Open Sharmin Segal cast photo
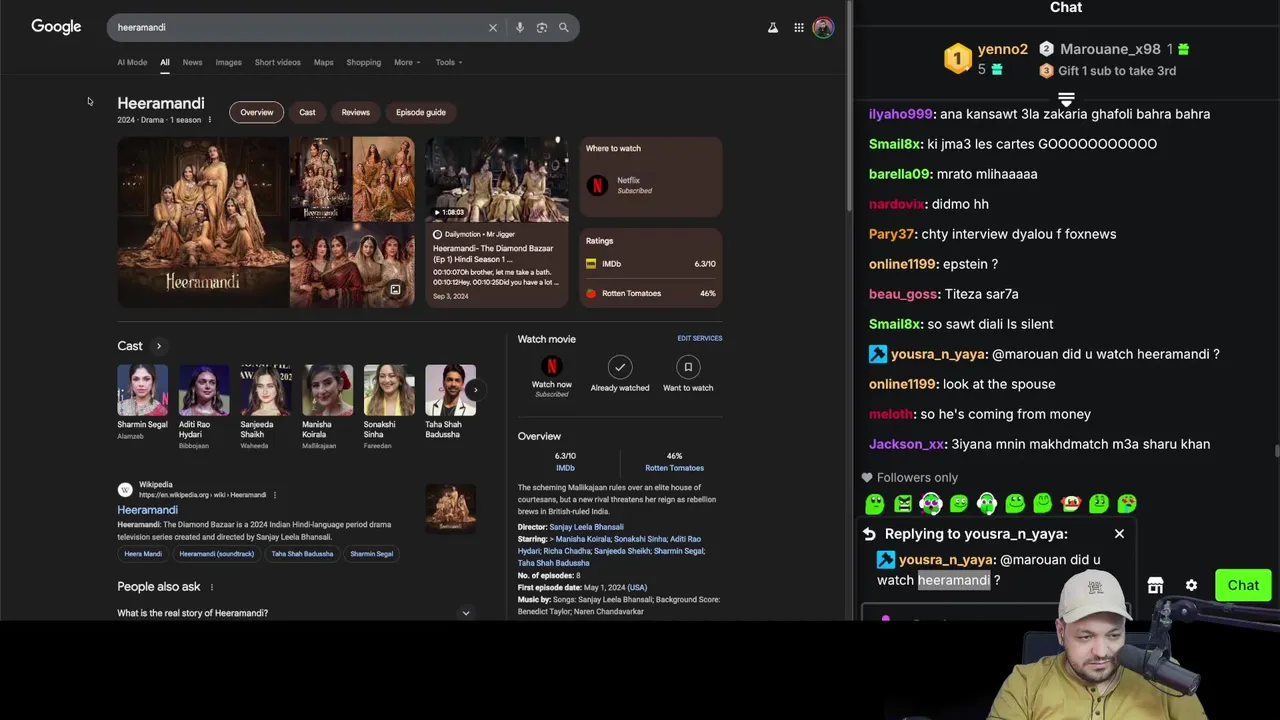The height and width of the screenshot is (720, 1280). [x=142, y=390]
